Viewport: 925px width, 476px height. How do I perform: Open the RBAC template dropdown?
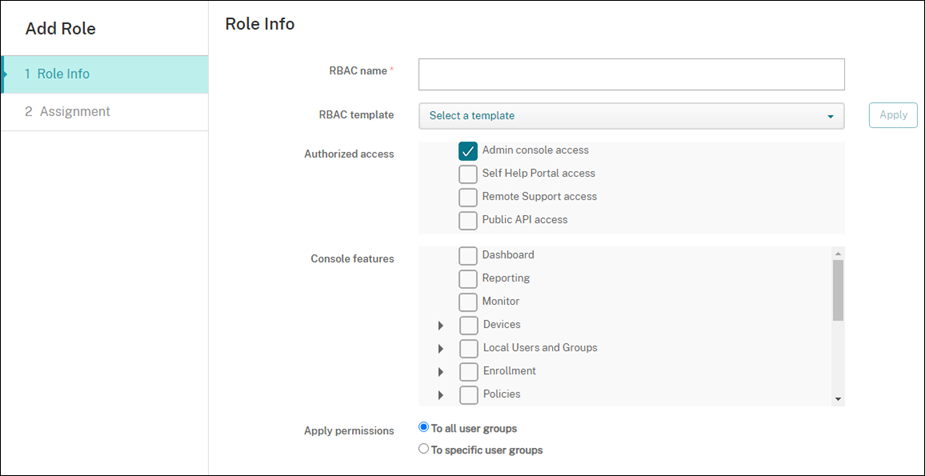(631, 116)
